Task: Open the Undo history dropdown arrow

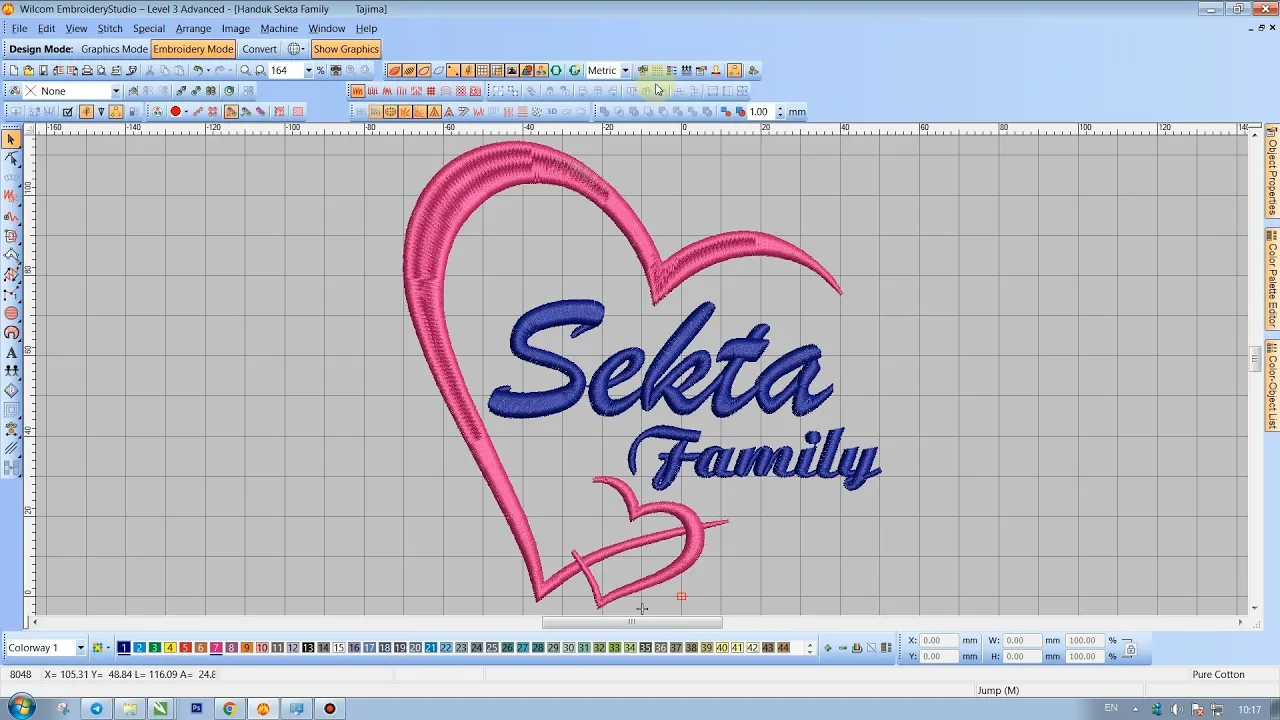Action: tap(208, 70)
